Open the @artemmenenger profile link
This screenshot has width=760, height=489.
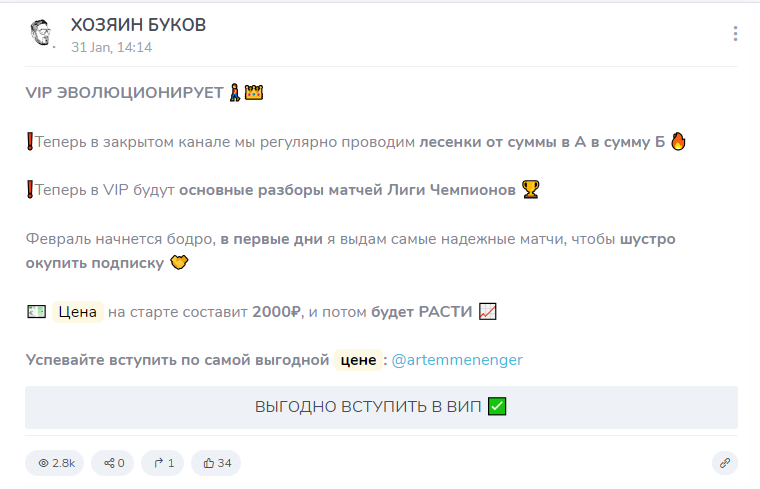[457, 360]
